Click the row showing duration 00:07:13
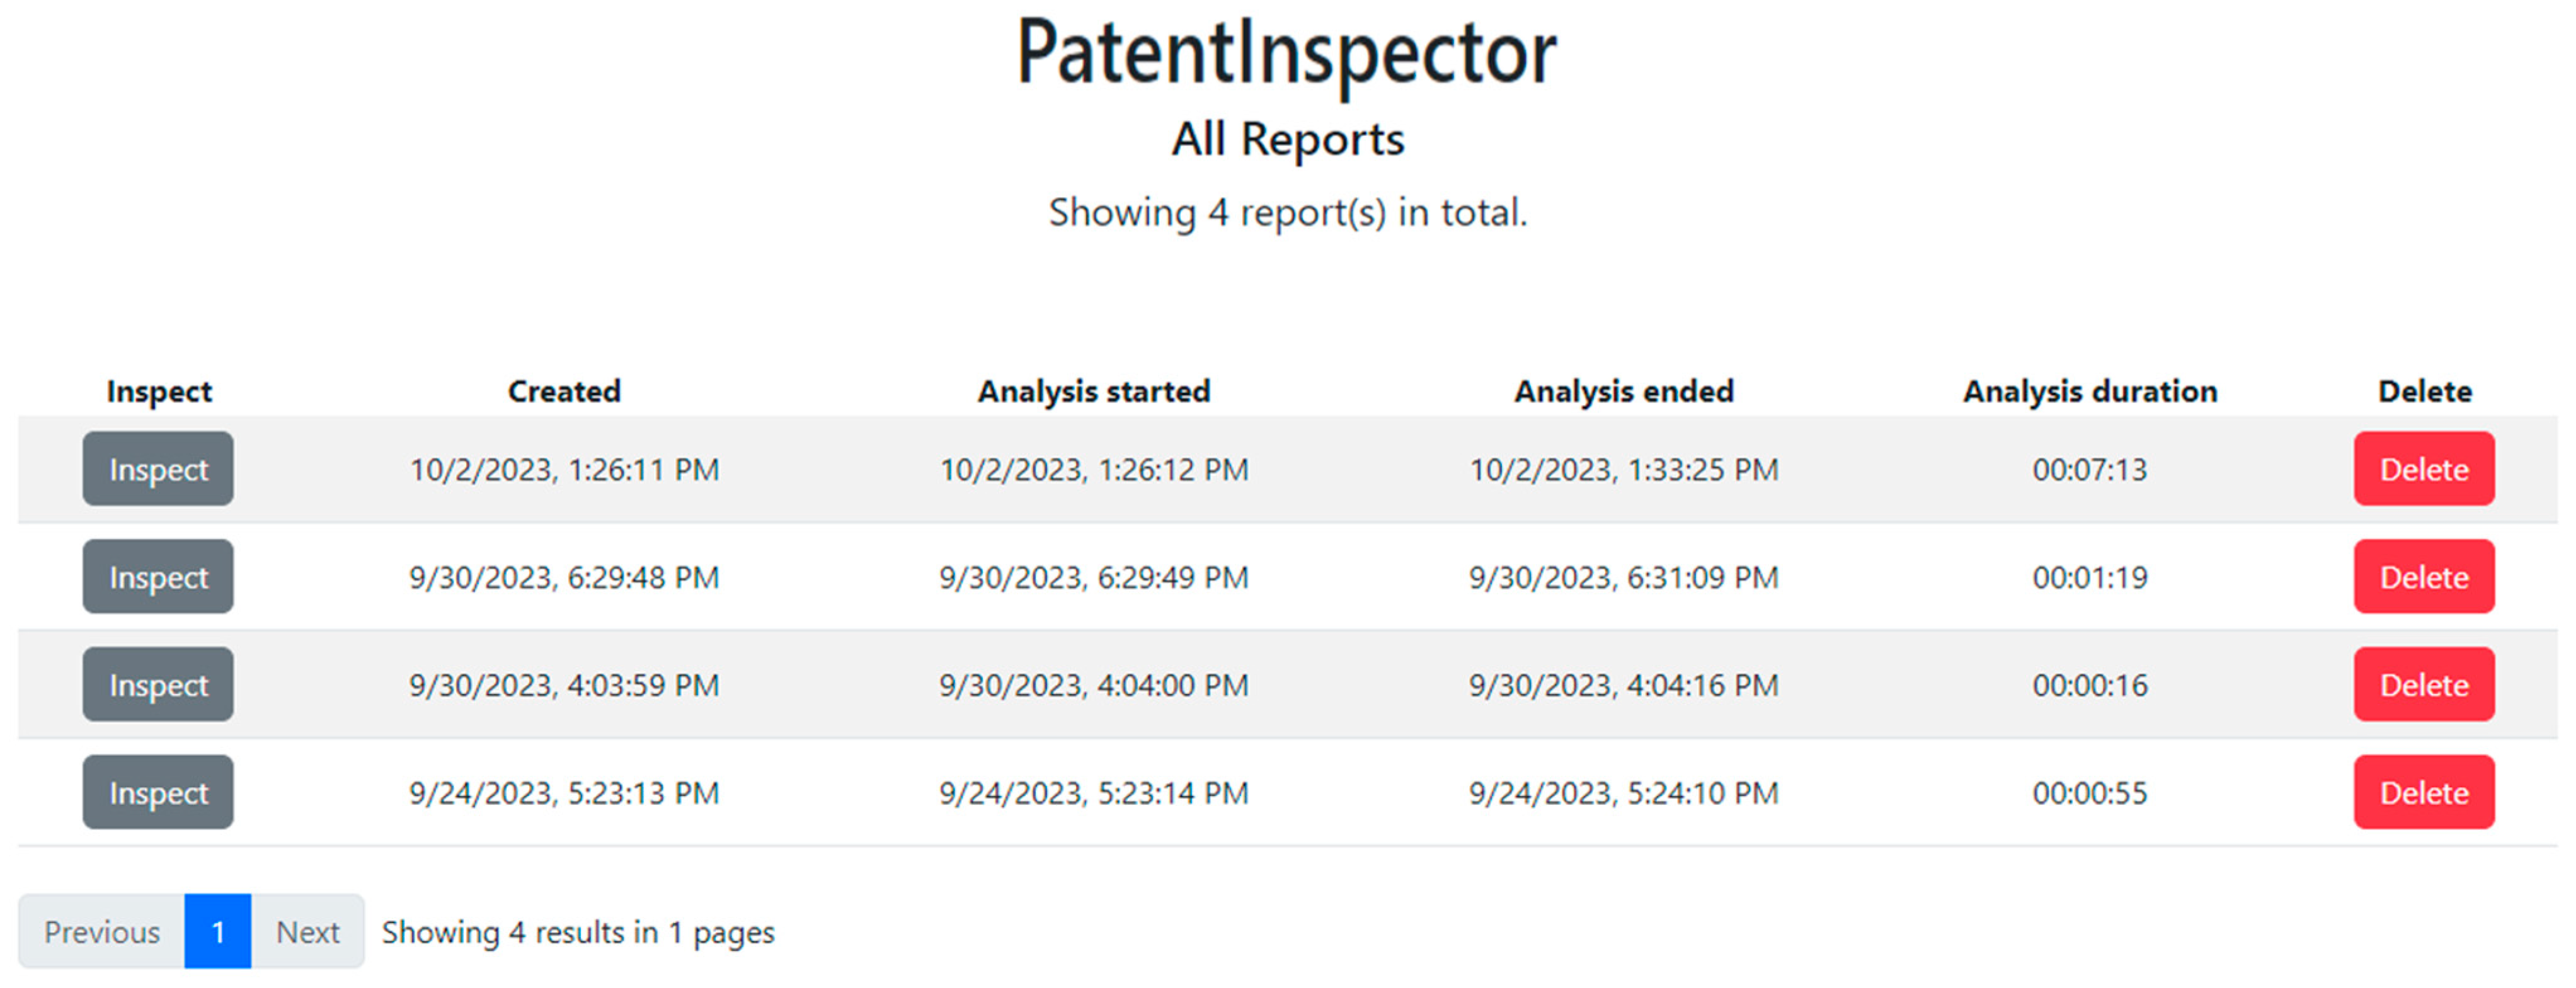2576x988 pixels. click(2090, 469)
